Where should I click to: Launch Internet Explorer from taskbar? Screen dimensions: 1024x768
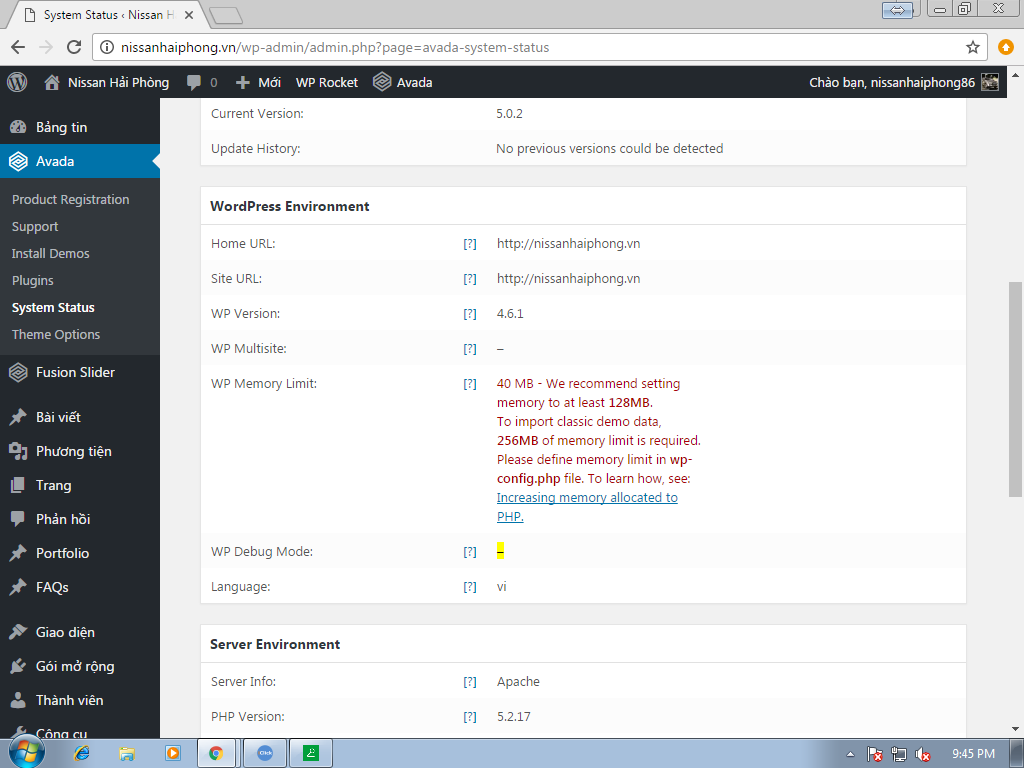click(82, 754)
